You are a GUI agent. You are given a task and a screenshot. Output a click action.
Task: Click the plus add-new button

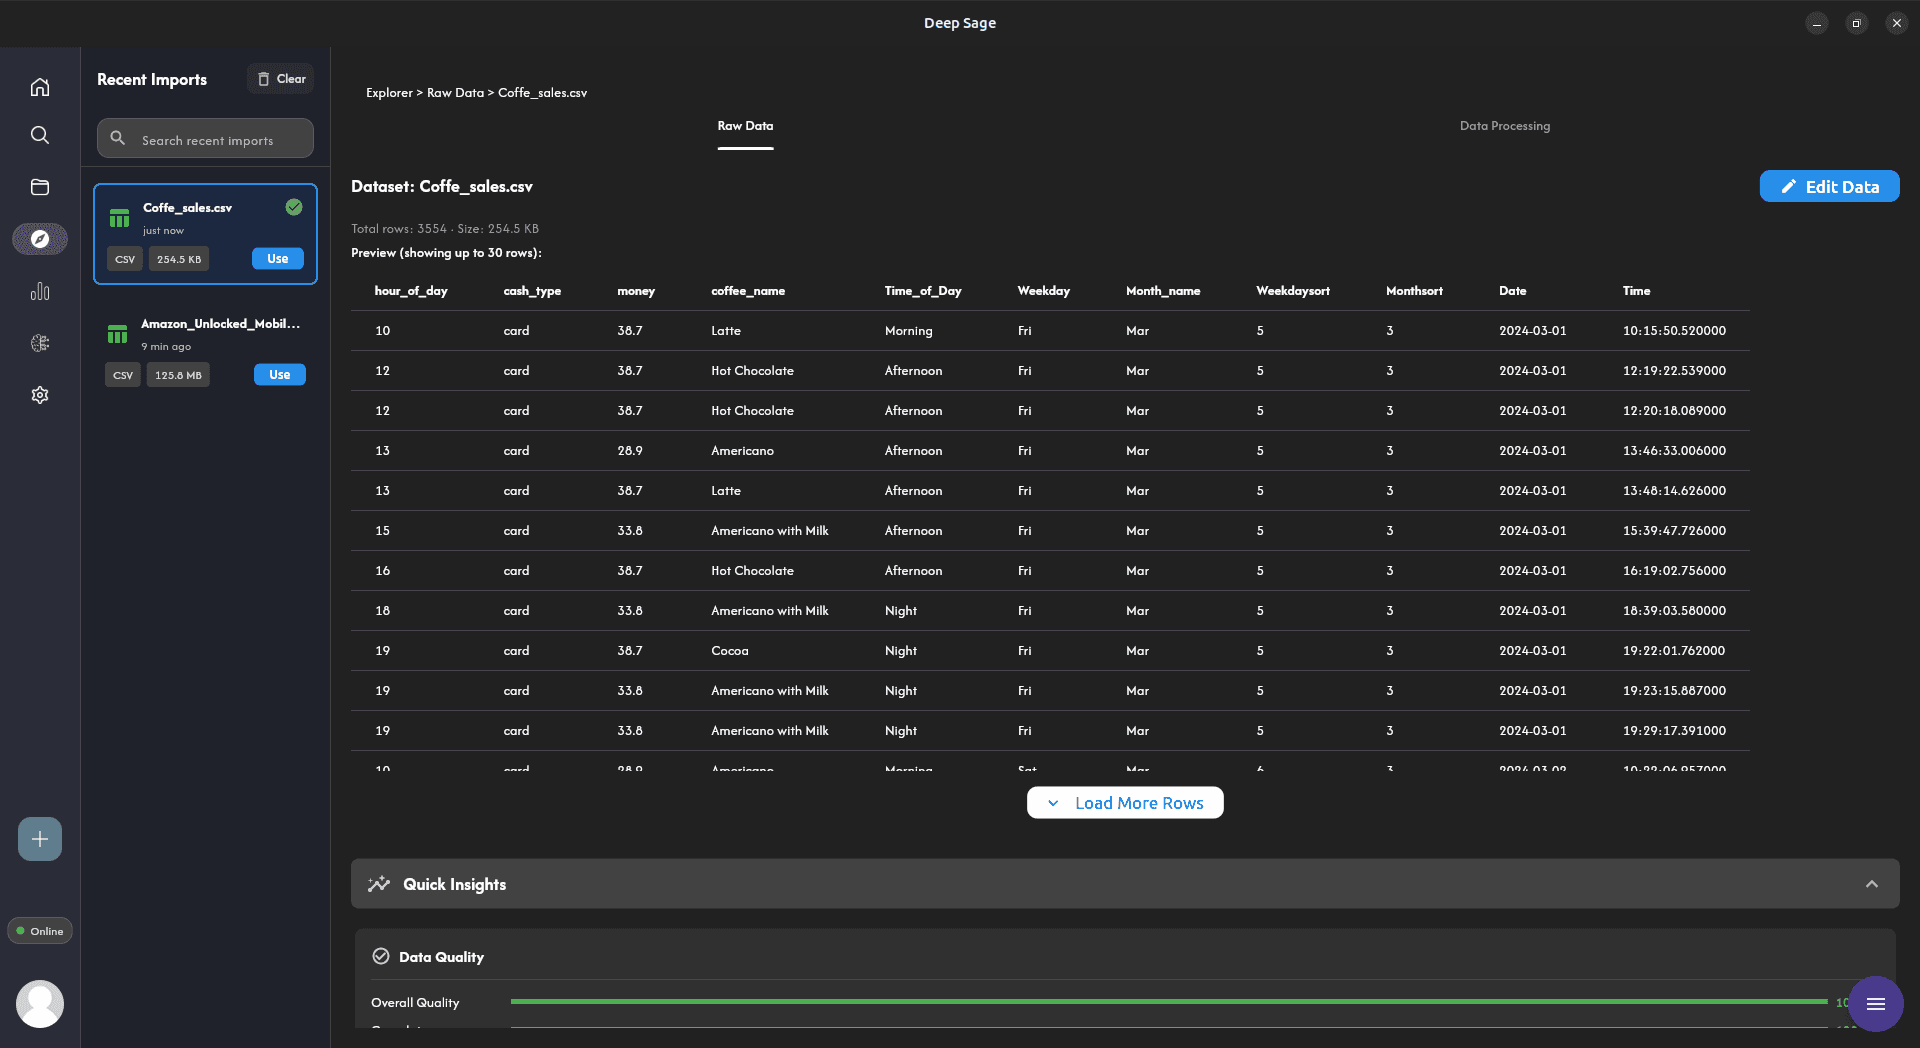pos(40,839)
